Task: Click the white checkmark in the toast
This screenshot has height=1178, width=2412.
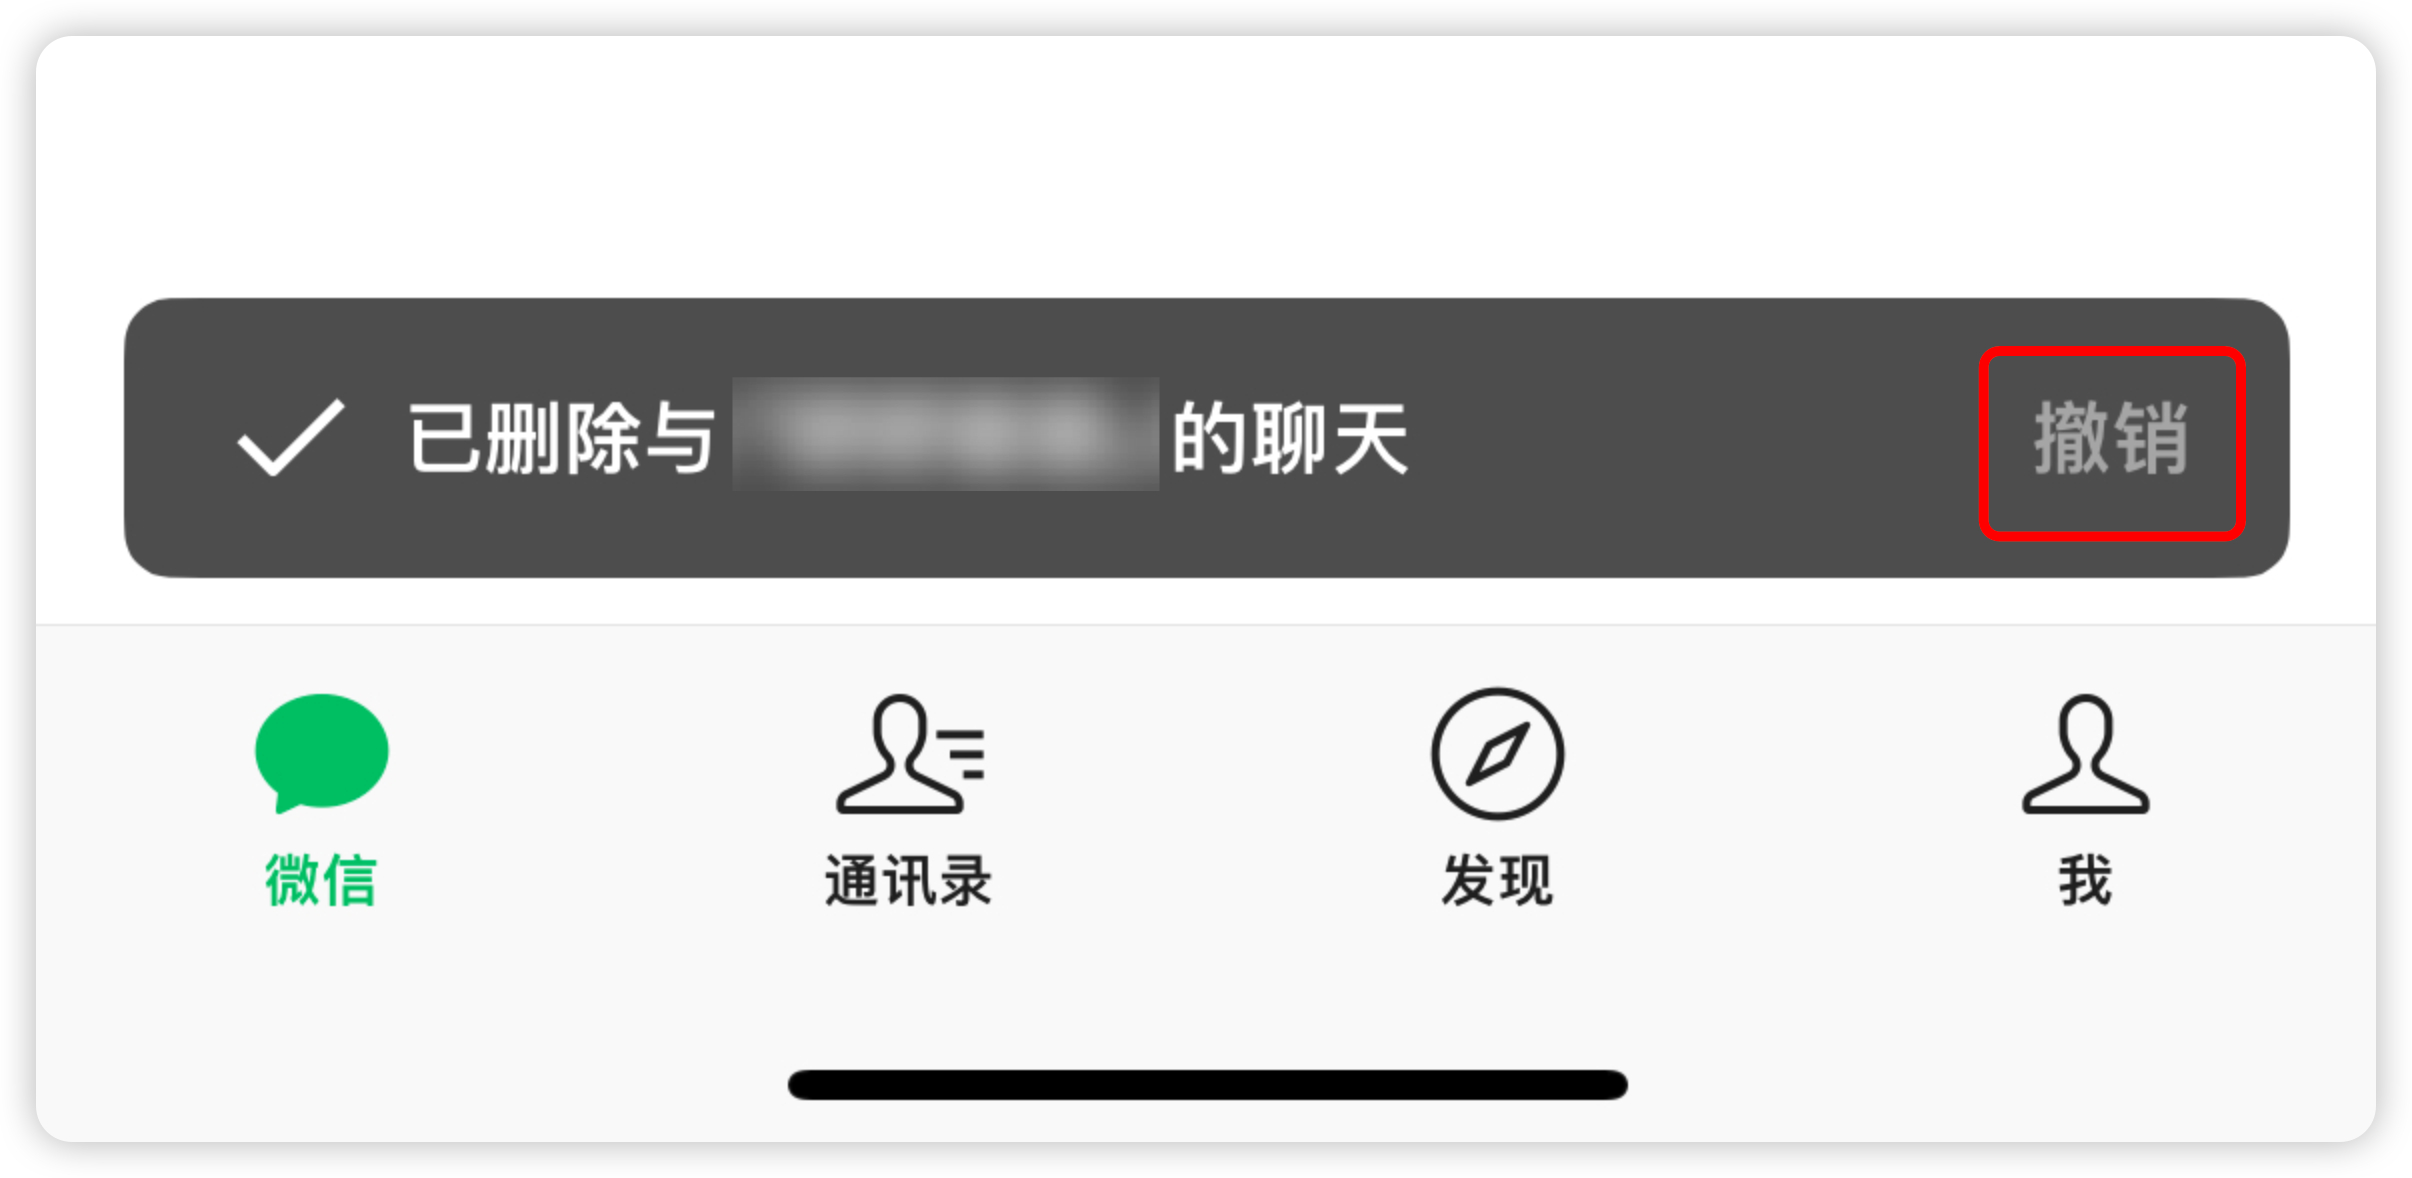Action: click(x=291, y=437)
